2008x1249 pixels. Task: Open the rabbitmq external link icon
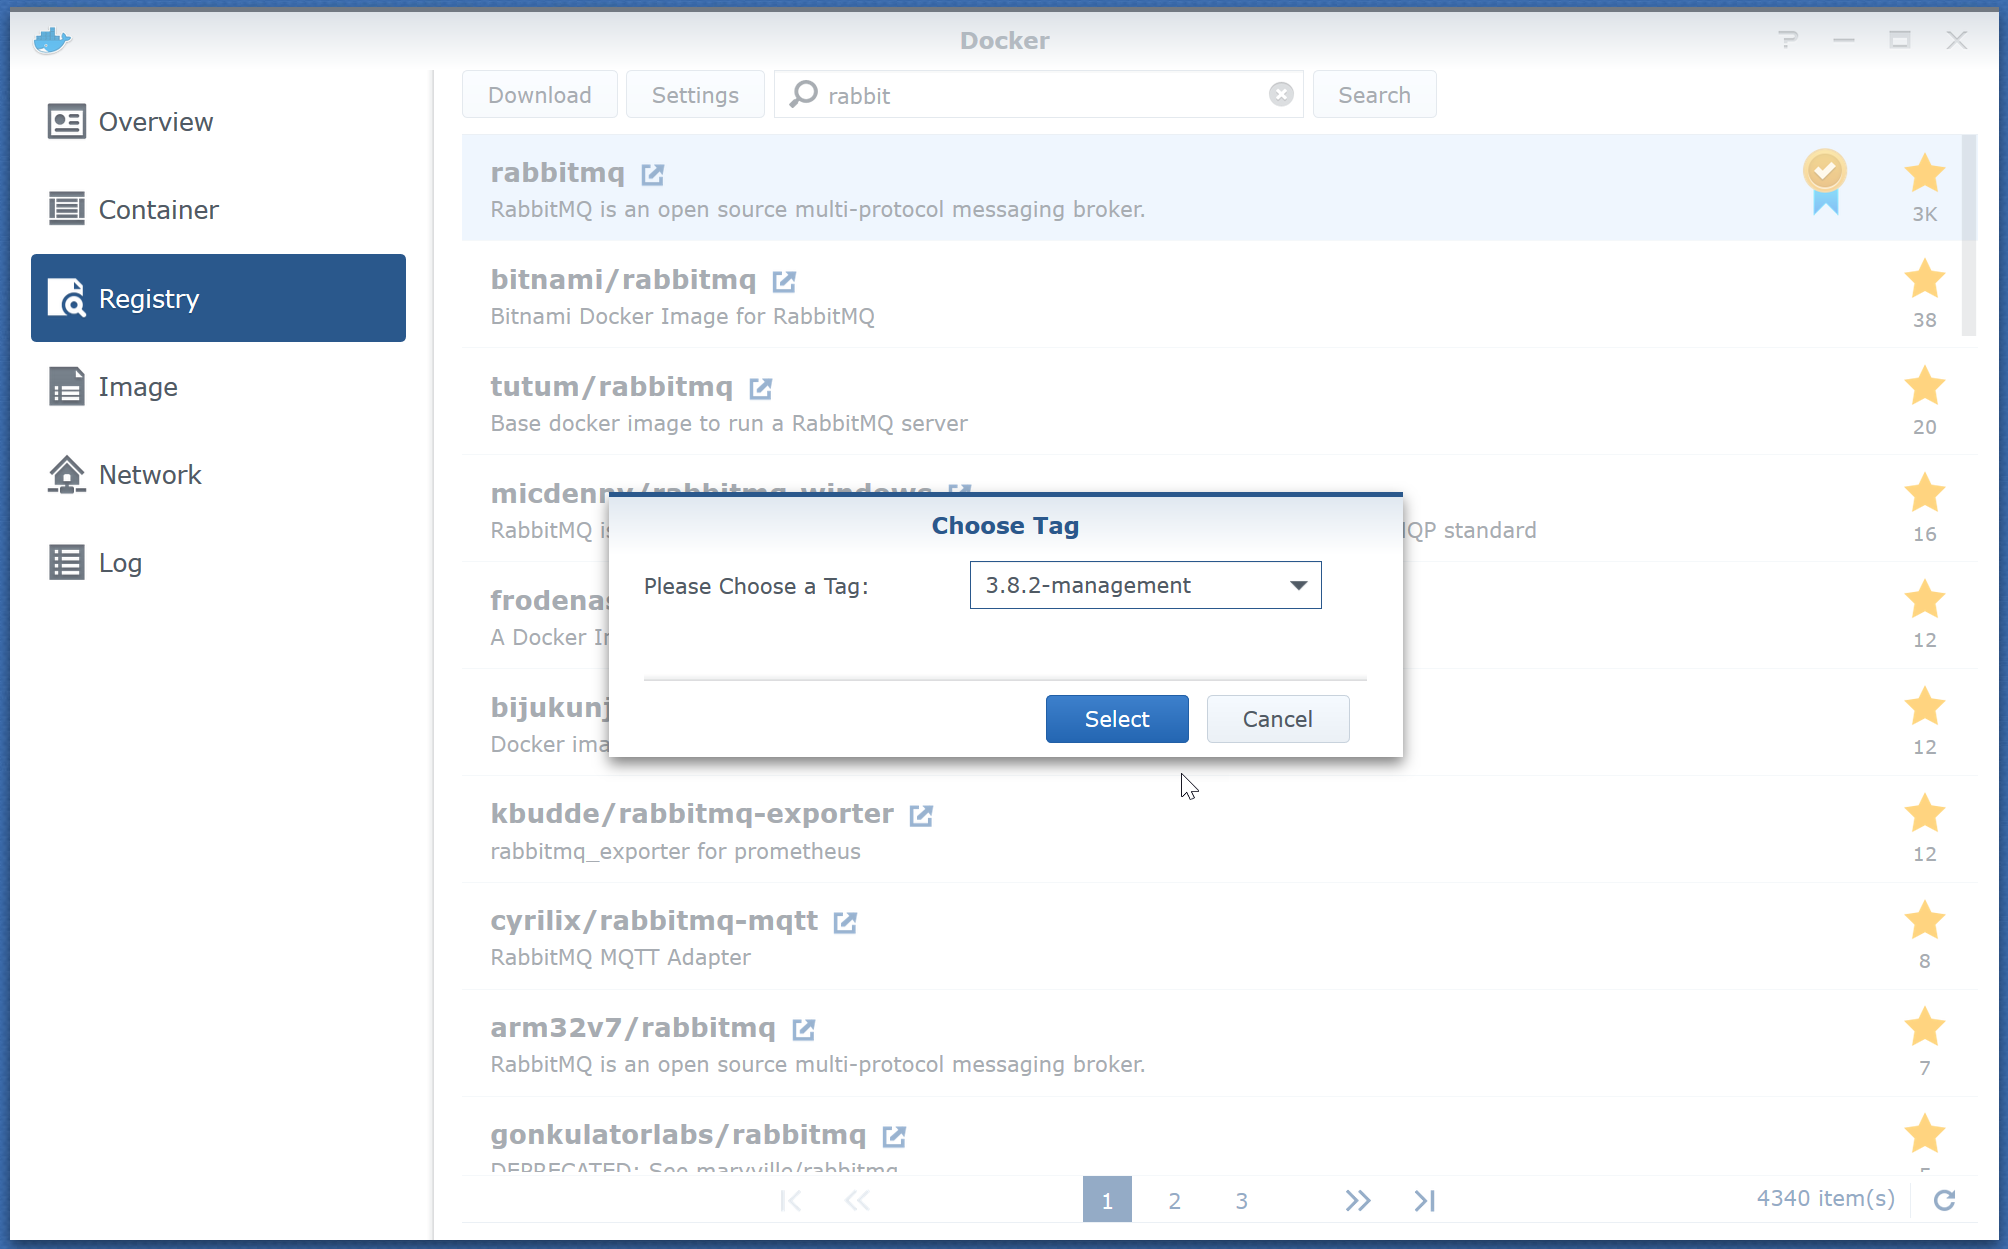(x=652, y=175)
